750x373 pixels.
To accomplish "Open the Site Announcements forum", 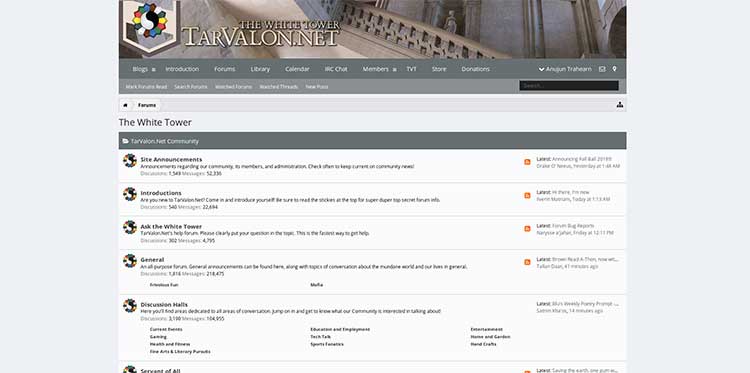I will (171, 159).
